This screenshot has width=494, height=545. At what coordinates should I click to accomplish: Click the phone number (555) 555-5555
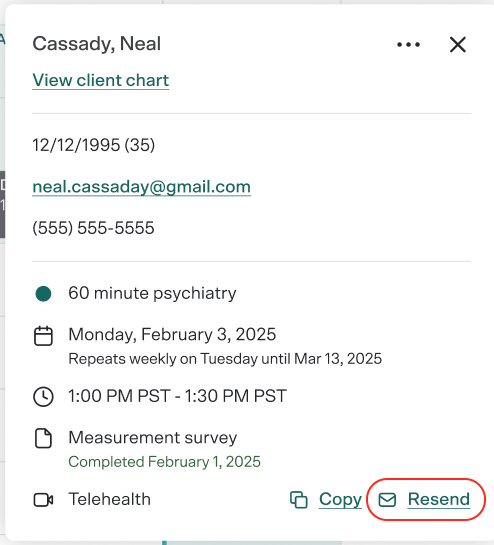(x=93, y=228)
